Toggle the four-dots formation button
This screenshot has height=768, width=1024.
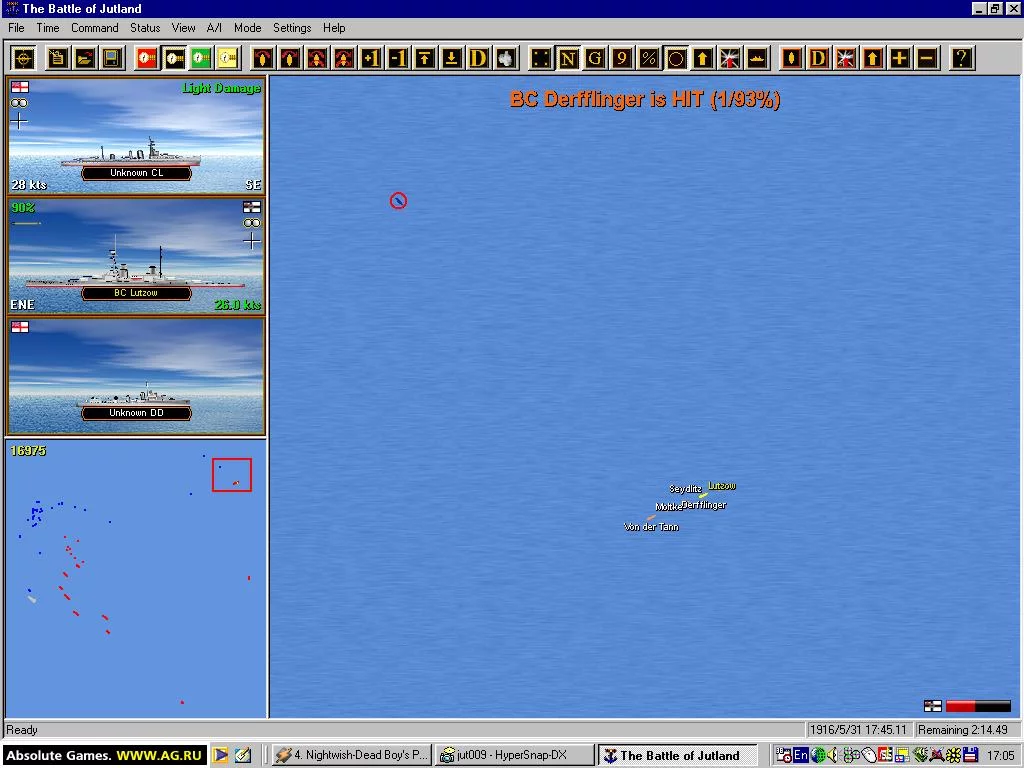pos(541,59)
